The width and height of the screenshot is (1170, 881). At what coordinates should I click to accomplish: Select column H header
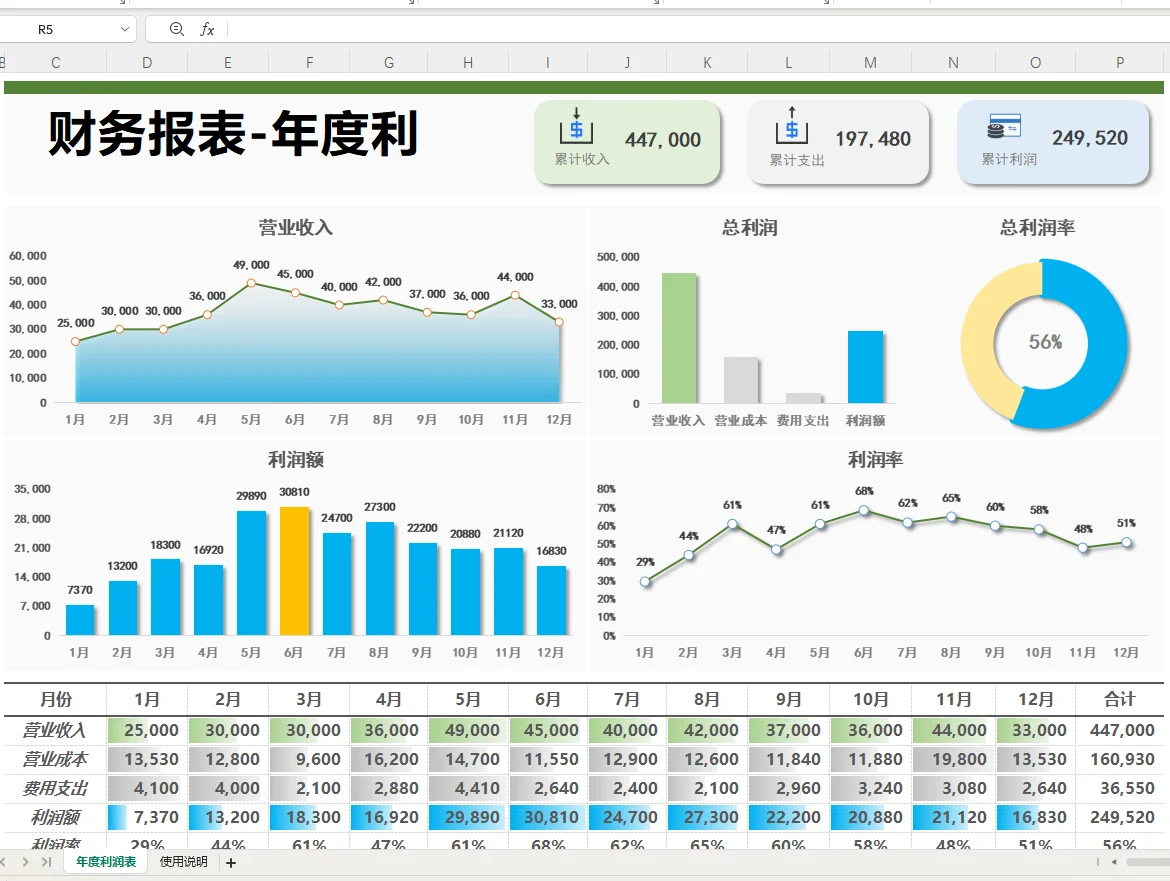[x=468, y=63]
